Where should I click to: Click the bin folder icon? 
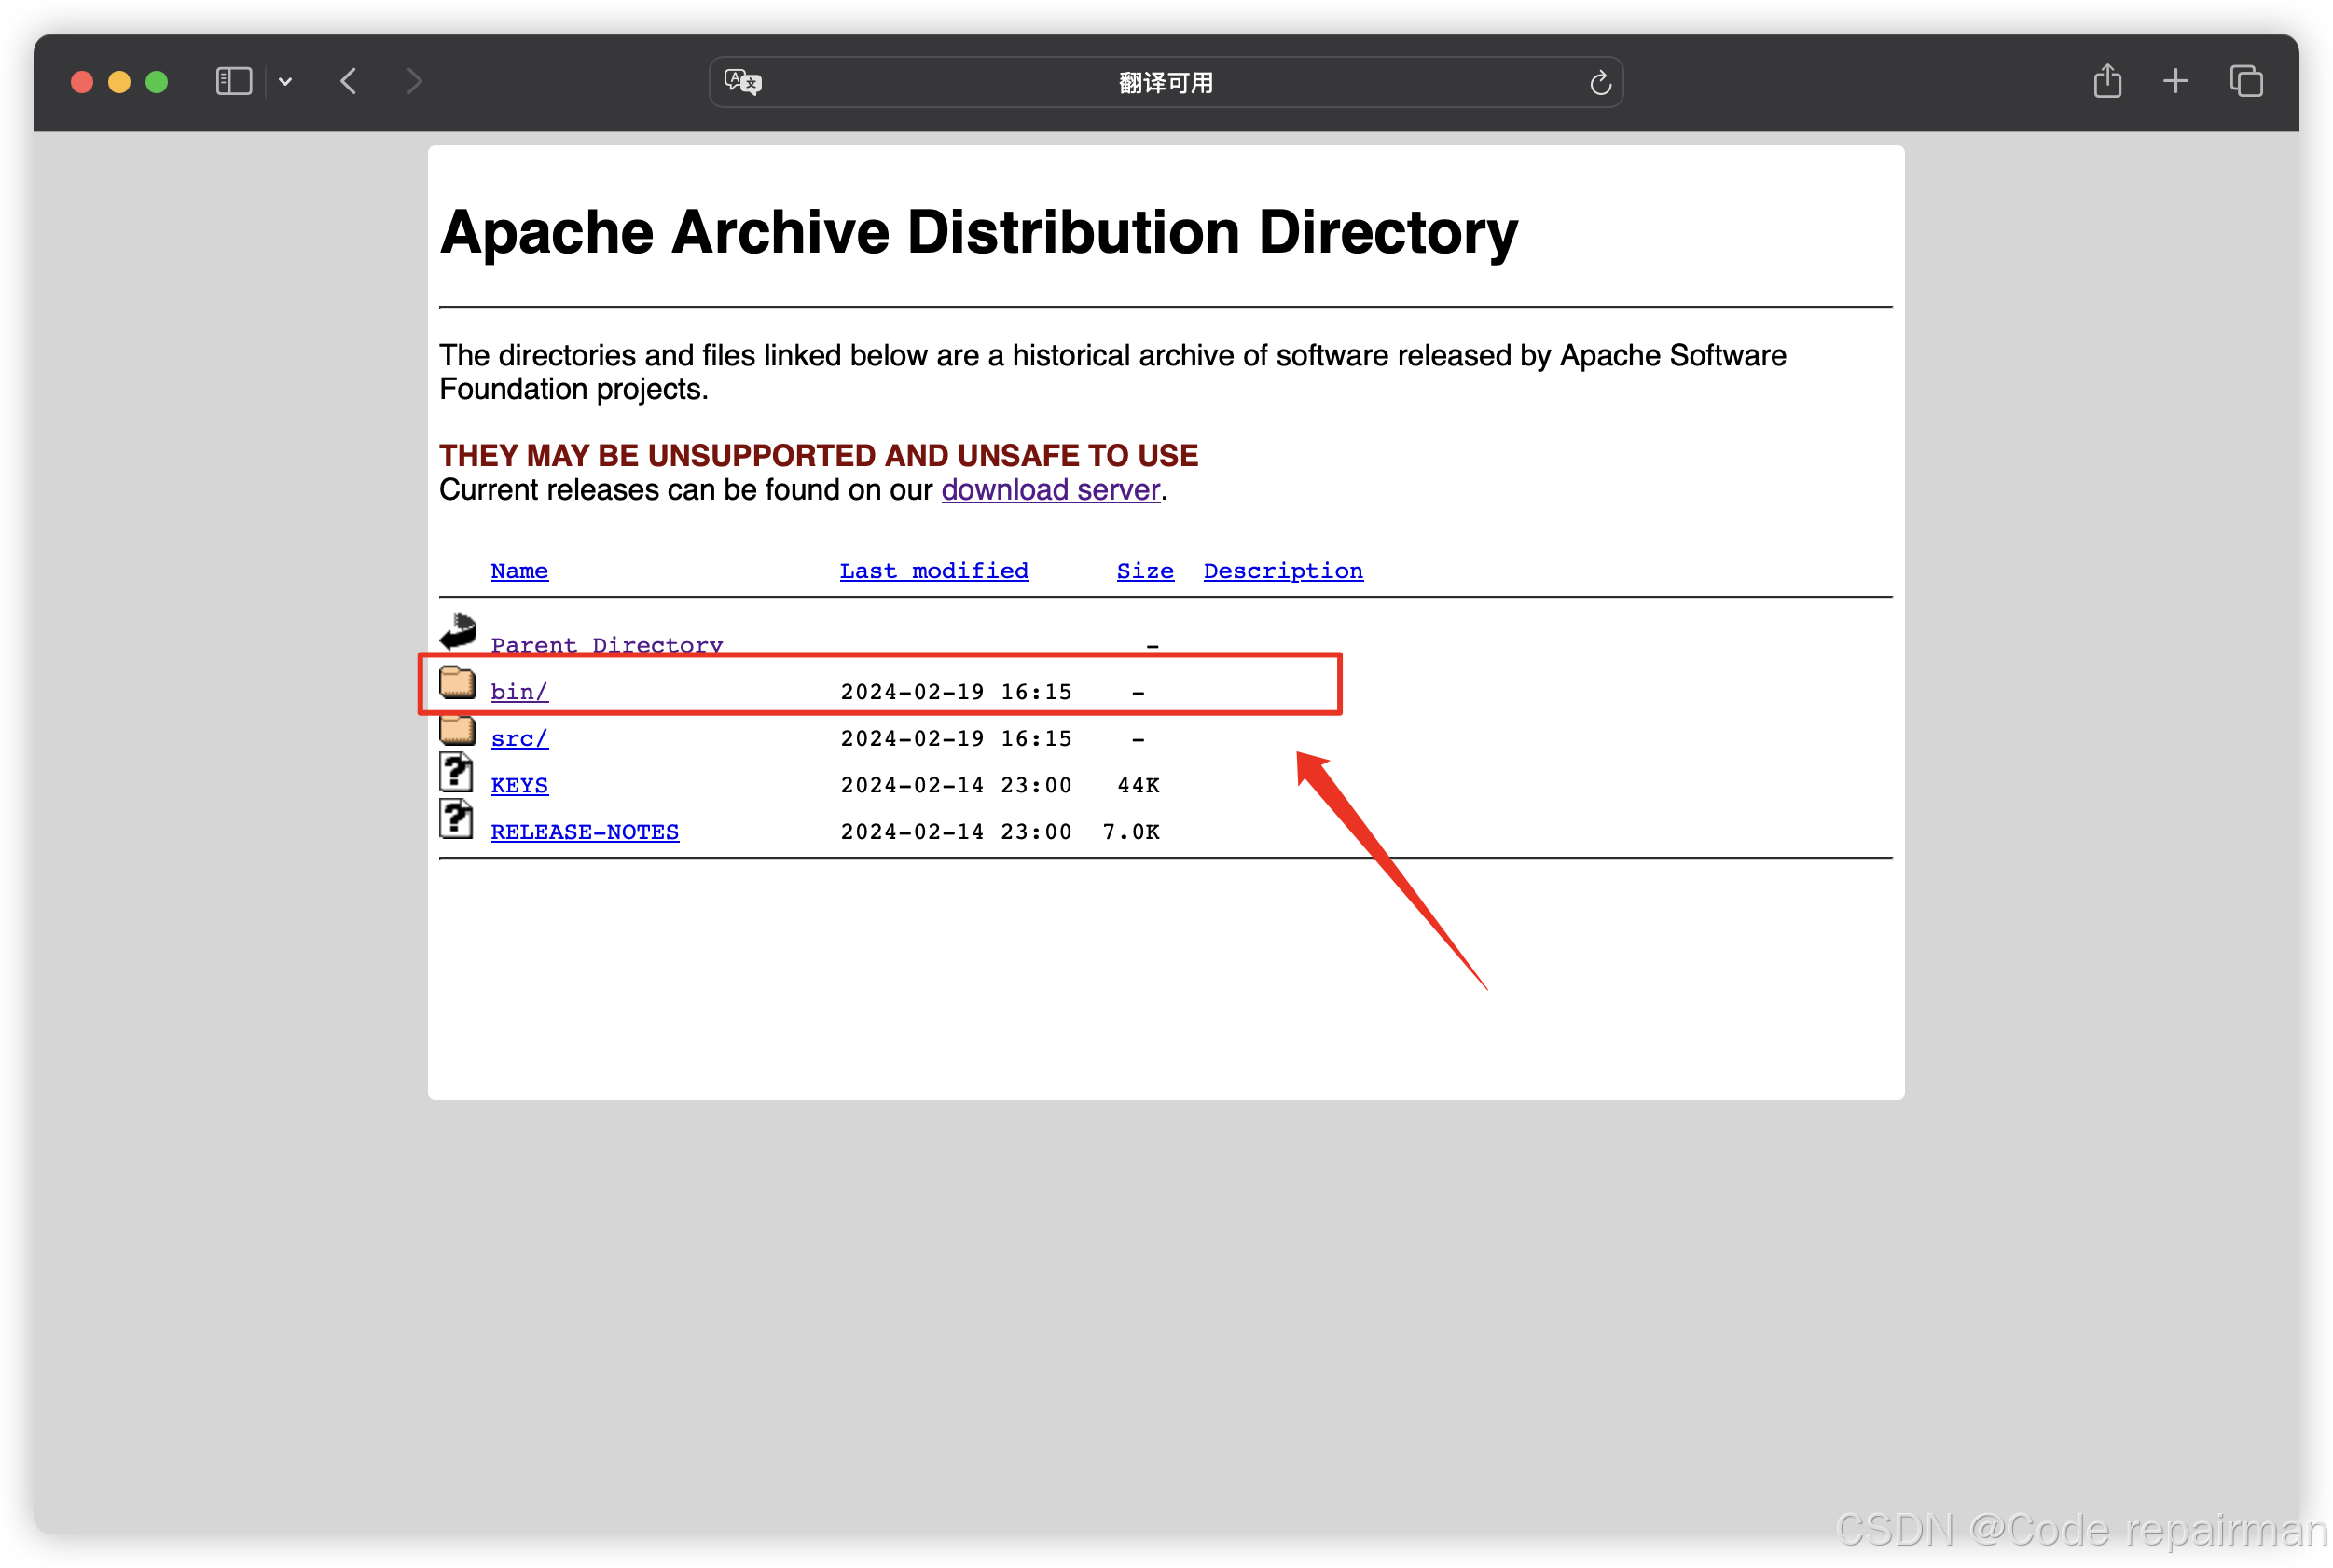point(458,683)
